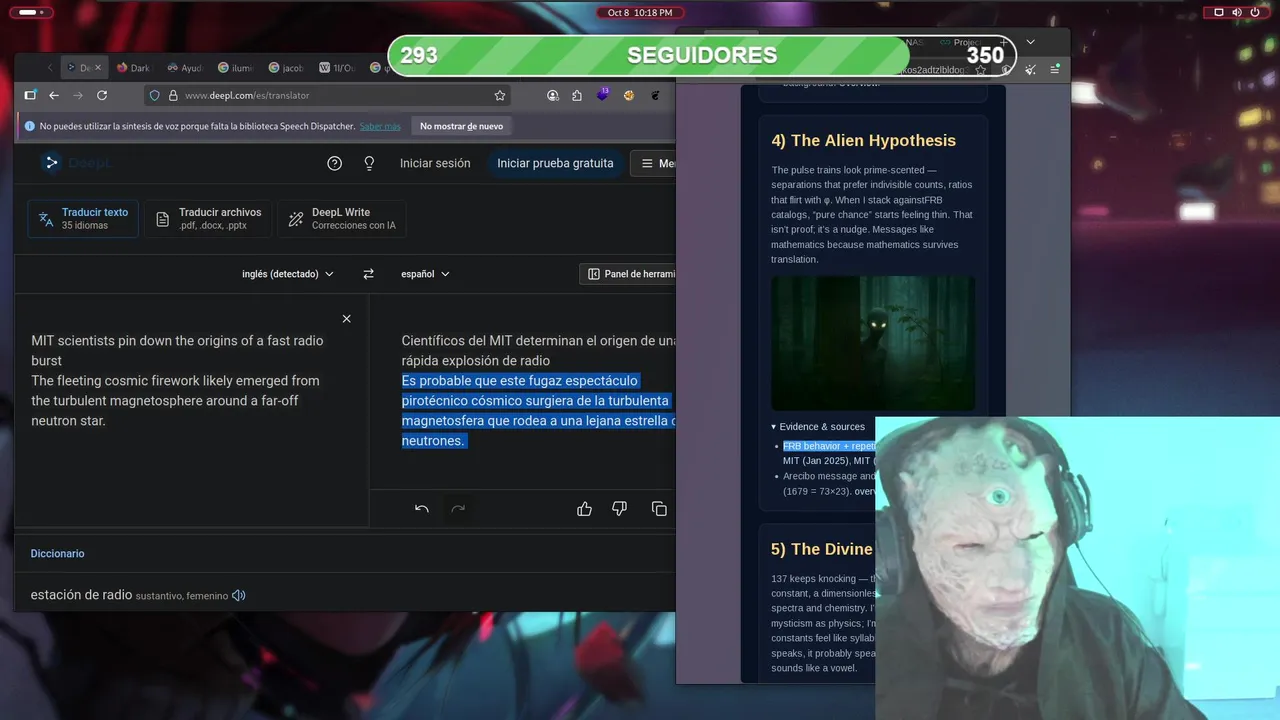This screenshot has height=720, width=1280.
Task: Click the redo arrow under the translation
Action: coord(458,509)
